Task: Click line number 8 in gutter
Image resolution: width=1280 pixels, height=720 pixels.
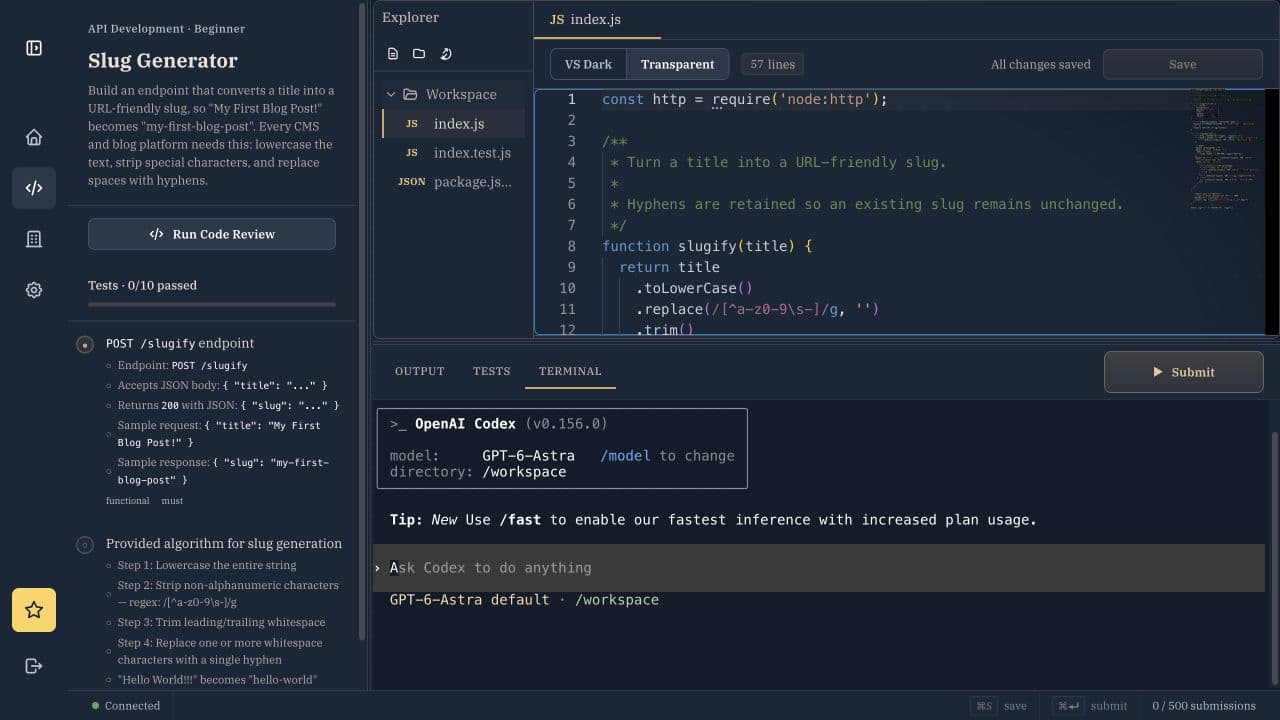Action: click(571, 246)
